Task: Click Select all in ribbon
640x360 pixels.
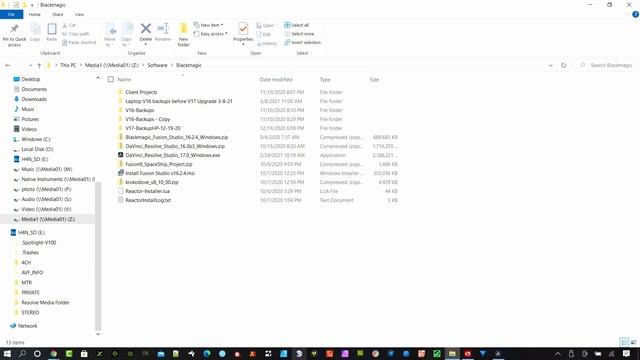Action: click(x=297, y=25)
